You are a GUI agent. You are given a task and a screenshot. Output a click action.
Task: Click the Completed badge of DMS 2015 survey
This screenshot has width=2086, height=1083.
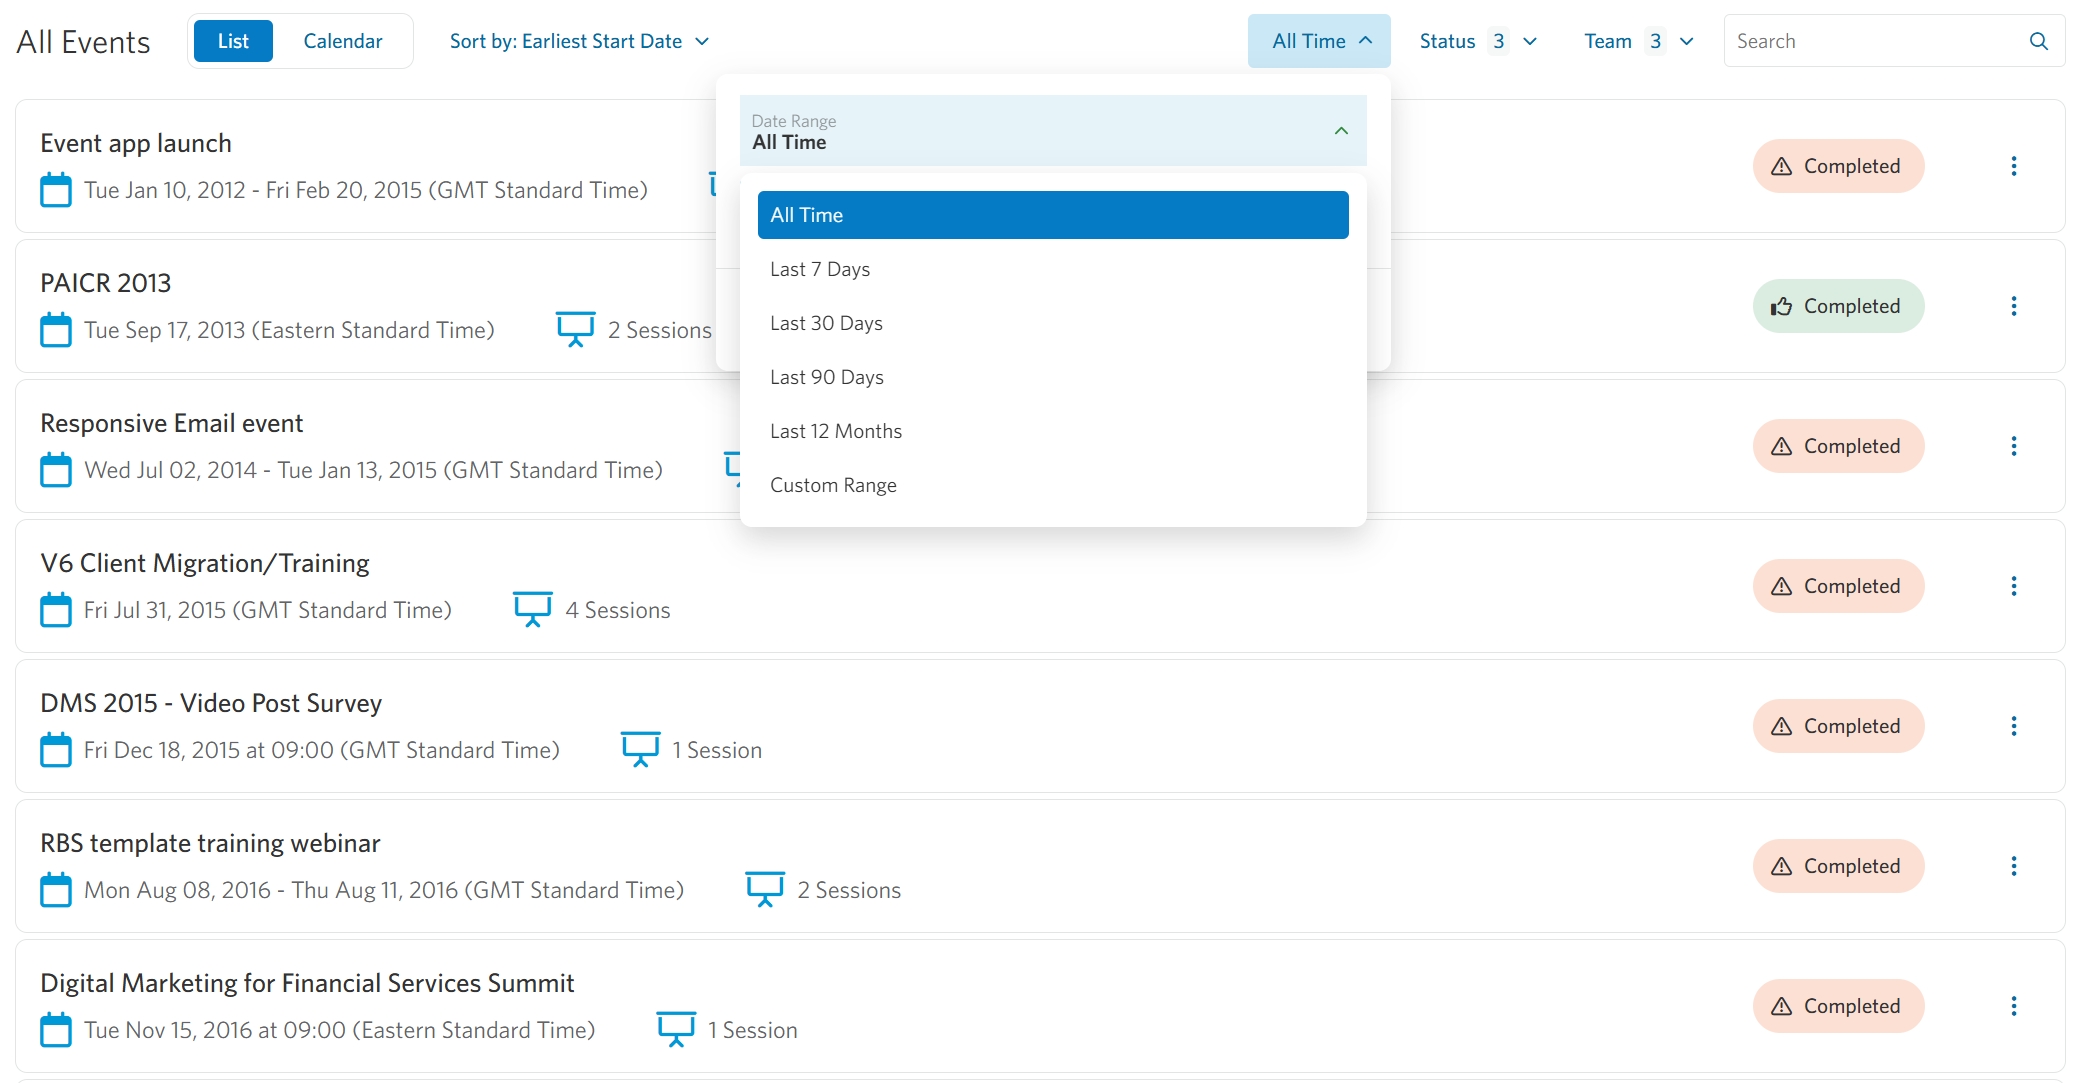[x=1838, y=726]
